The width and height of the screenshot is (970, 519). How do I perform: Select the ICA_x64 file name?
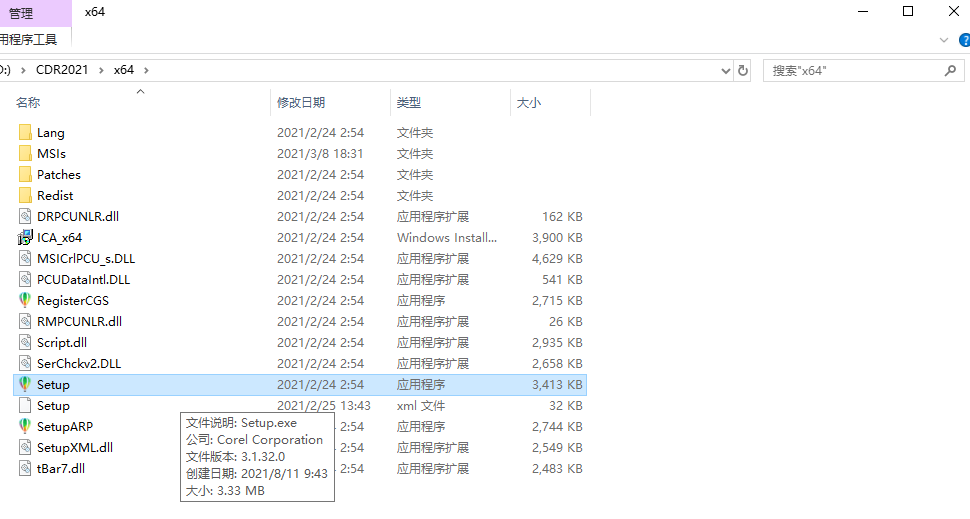59,238
